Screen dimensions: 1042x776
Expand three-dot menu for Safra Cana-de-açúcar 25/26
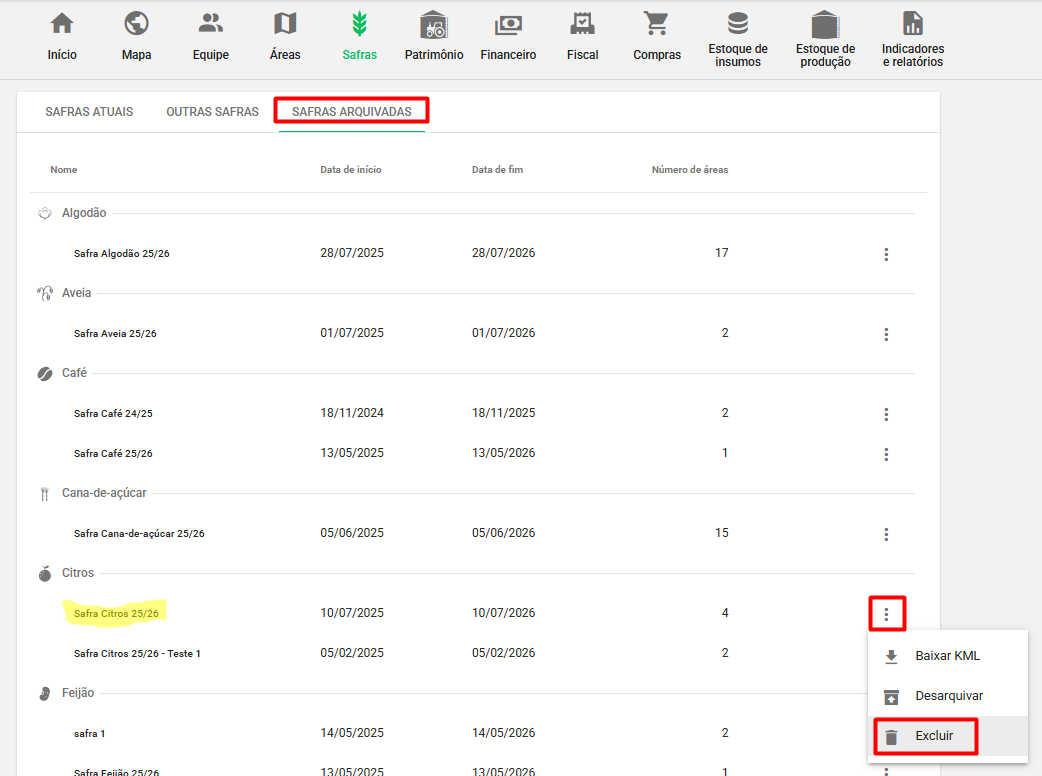(886, 534)
